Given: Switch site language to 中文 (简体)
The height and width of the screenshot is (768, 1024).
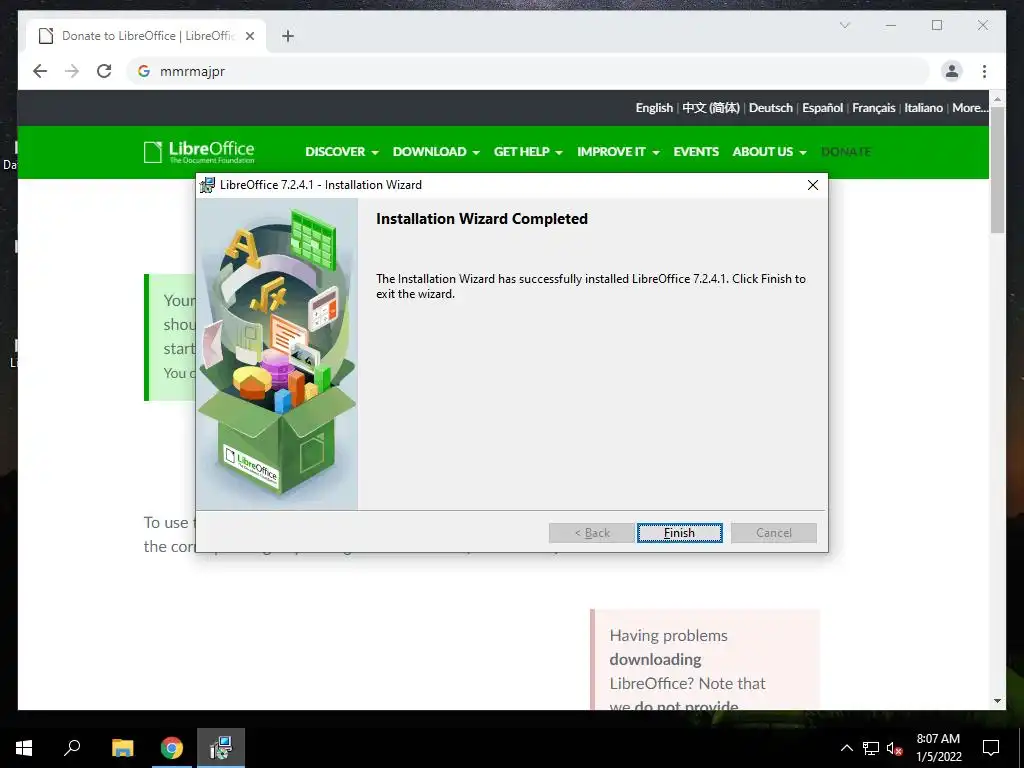Looking at the screenshot, I should (x=711, y=108).
